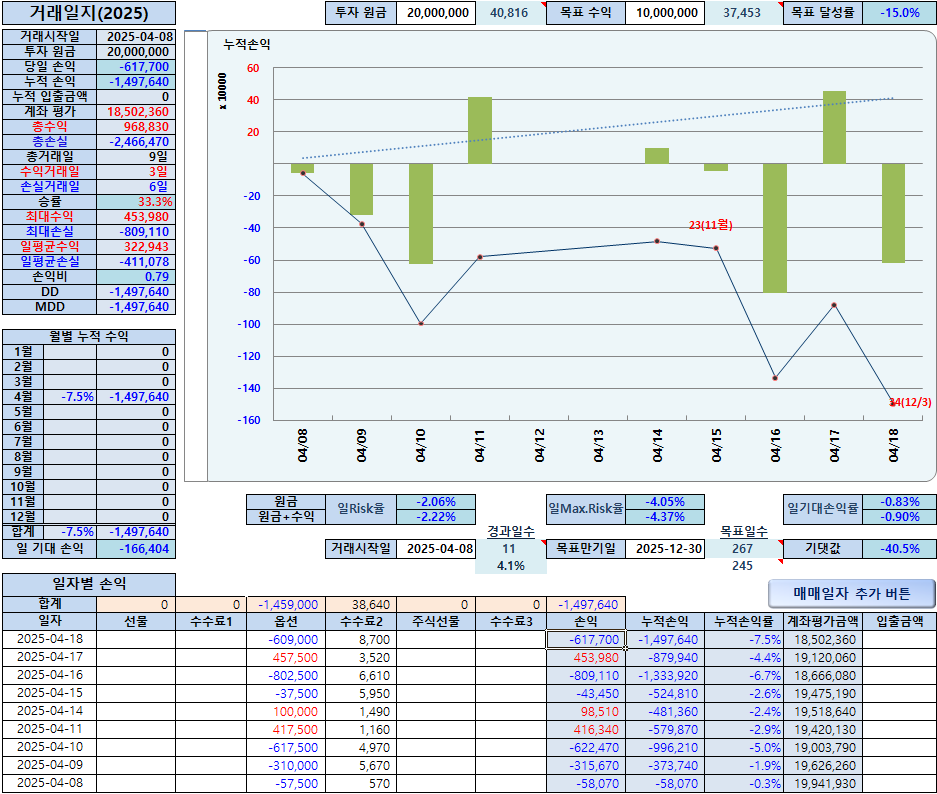Click the 거래일지(2025) title cell
937x794 pixels.
89,13
